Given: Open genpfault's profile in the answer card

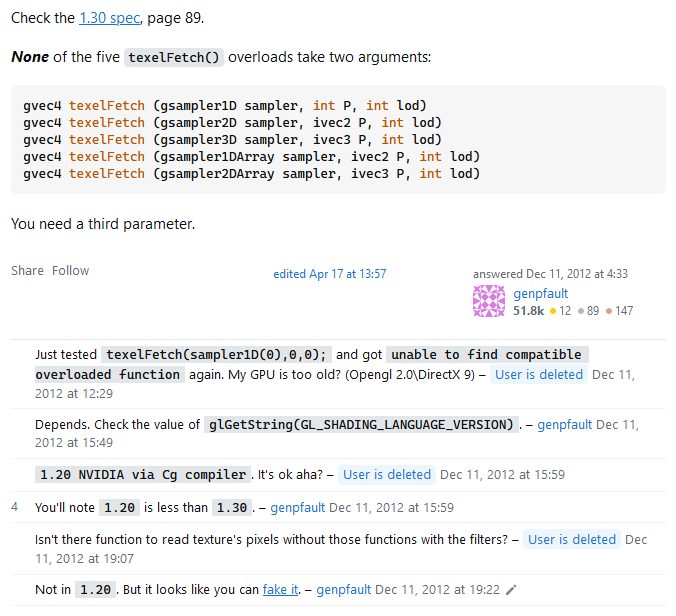Looking at the screenshot, I should tap(541, 294).
